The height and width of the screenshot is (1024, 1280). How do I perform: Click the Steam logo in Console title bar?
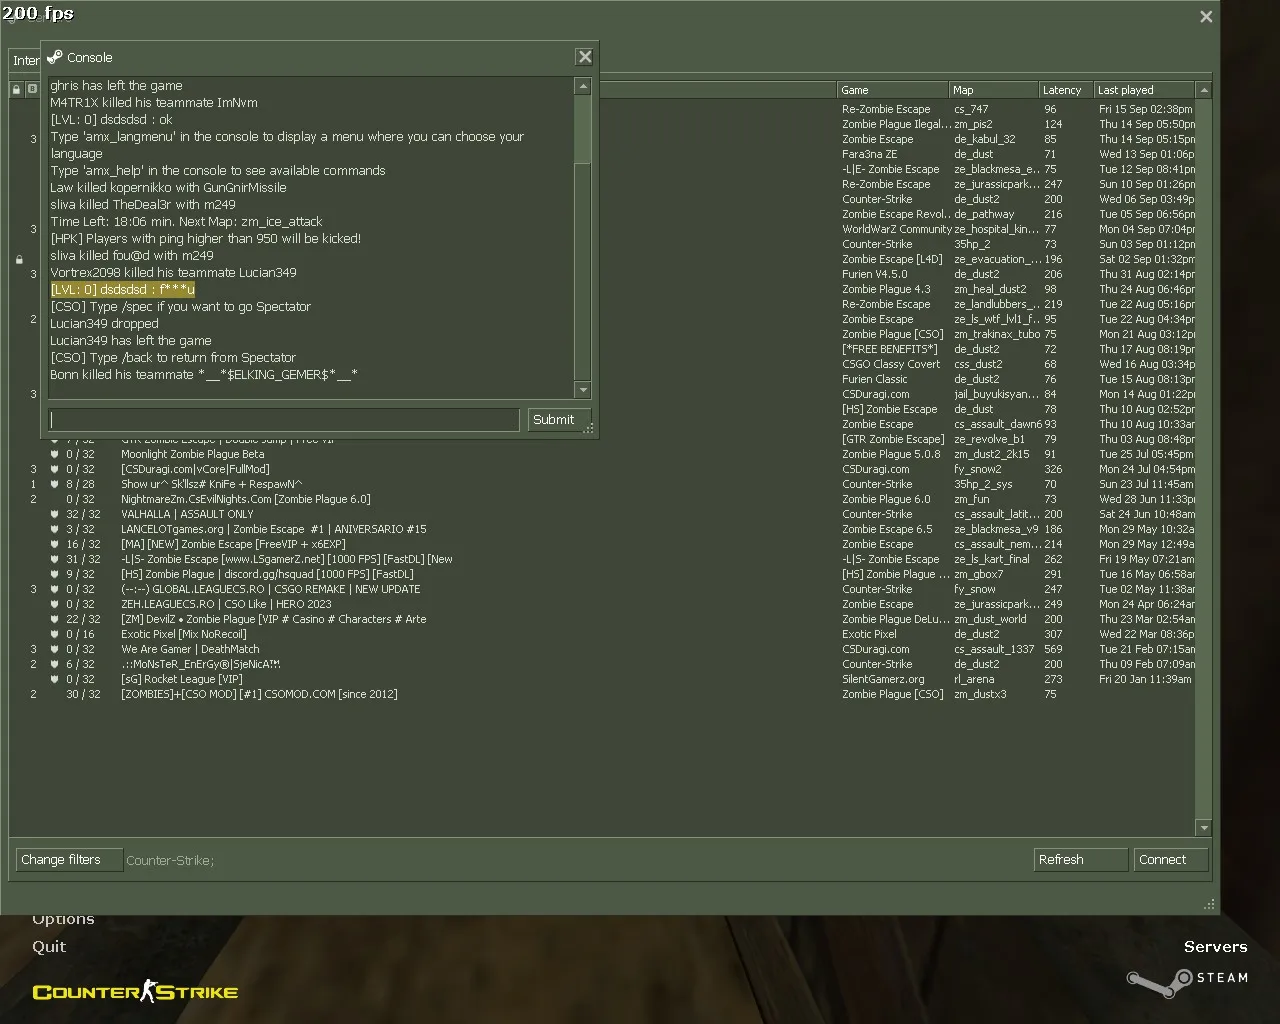pos(55,57)
